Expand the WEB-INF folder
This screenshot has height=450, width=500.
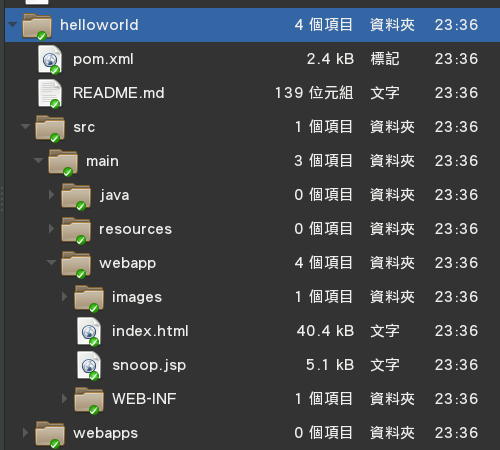pos(64,399)
